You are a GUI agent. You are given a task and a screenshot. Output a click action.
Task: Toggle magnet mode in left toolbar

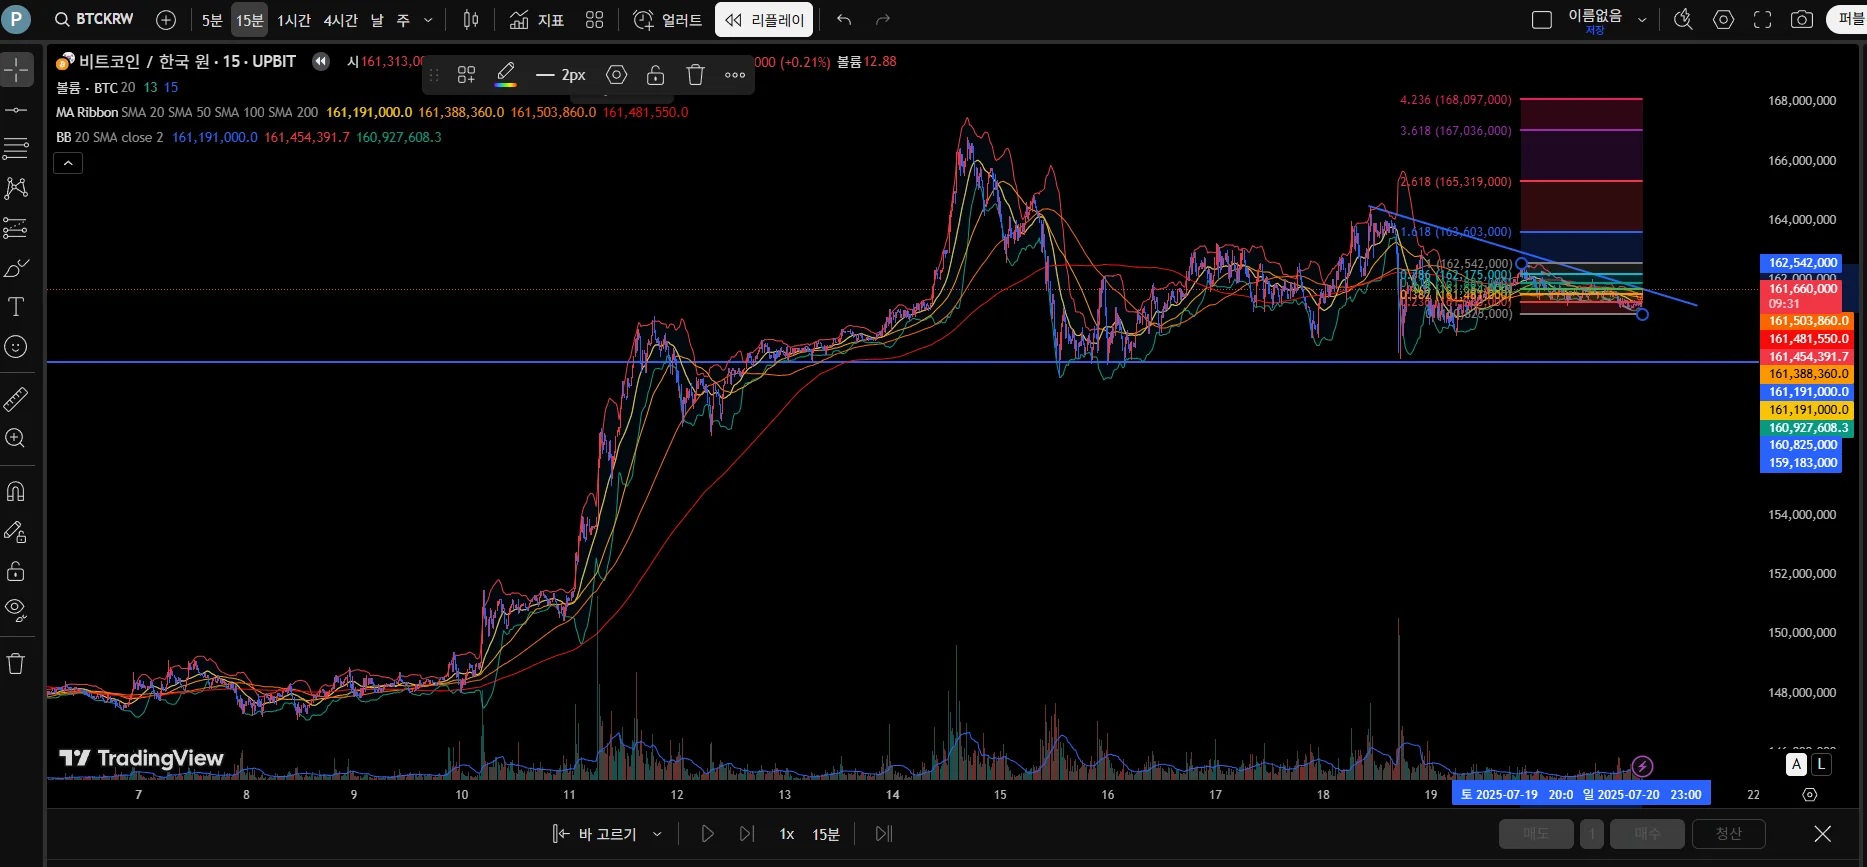coord(17,491)
